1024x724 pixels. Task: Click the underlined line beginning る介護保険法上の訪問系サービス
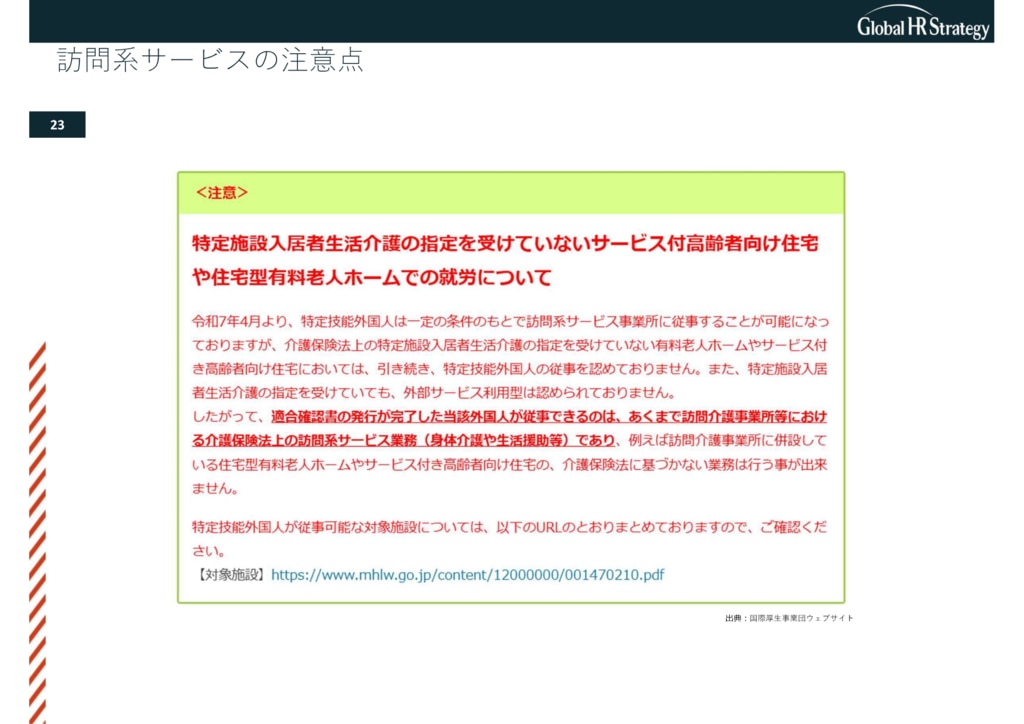click(x=404, y=441)
